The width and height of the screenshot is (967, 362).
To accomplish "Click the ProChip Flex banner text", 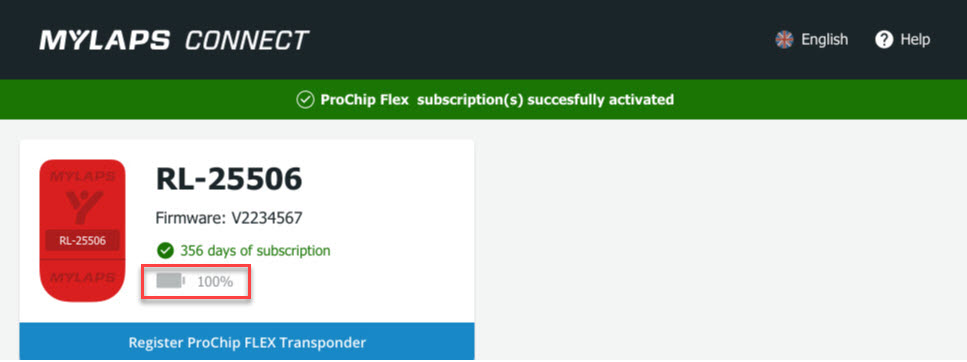I will tap(364, 99).
